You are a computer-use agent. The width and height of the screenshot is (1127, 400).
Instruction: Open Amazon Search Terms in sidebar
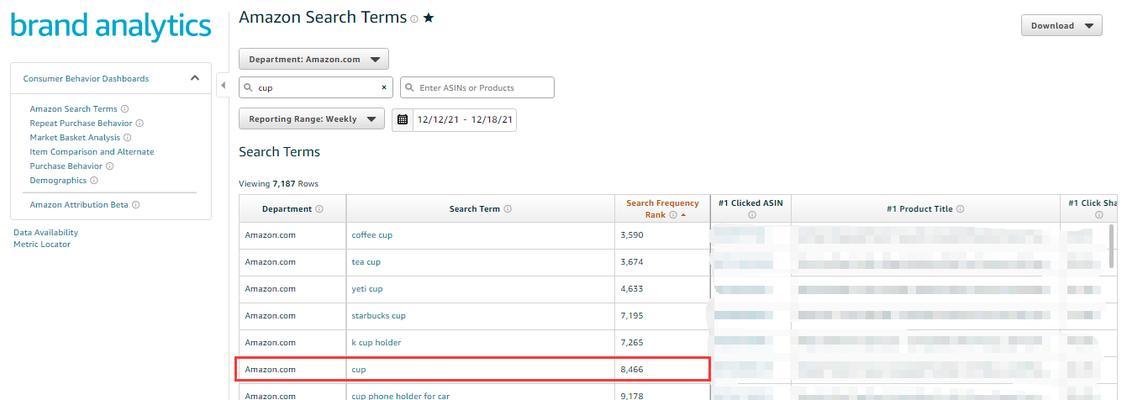(x=73, y=109)
